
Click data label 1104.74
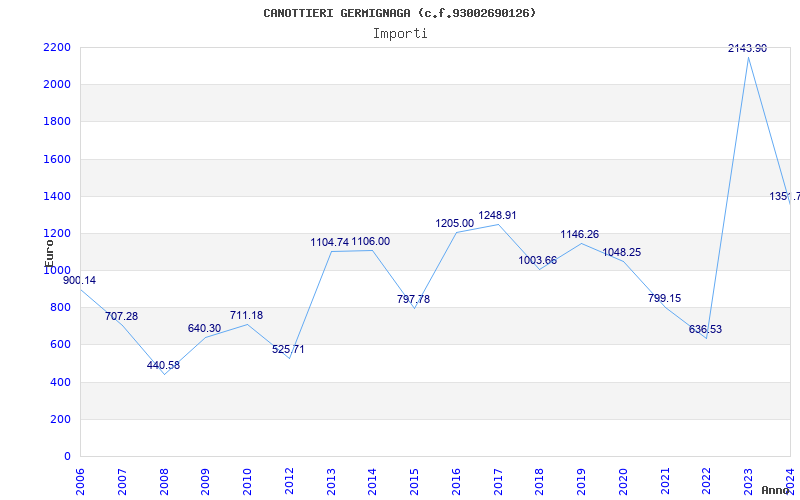pyautogui.click(x=330, y=242)
